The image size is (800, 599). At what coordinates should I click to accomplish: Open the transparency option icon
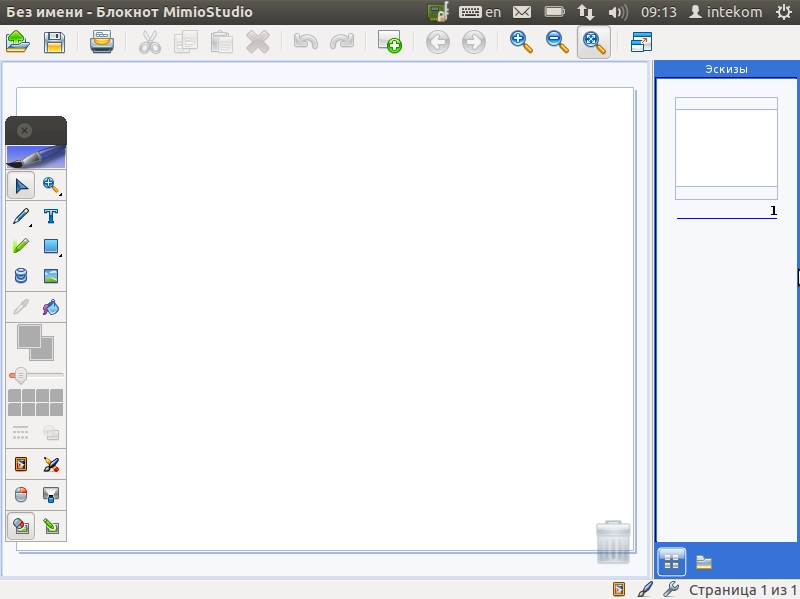tap(51, 433)
